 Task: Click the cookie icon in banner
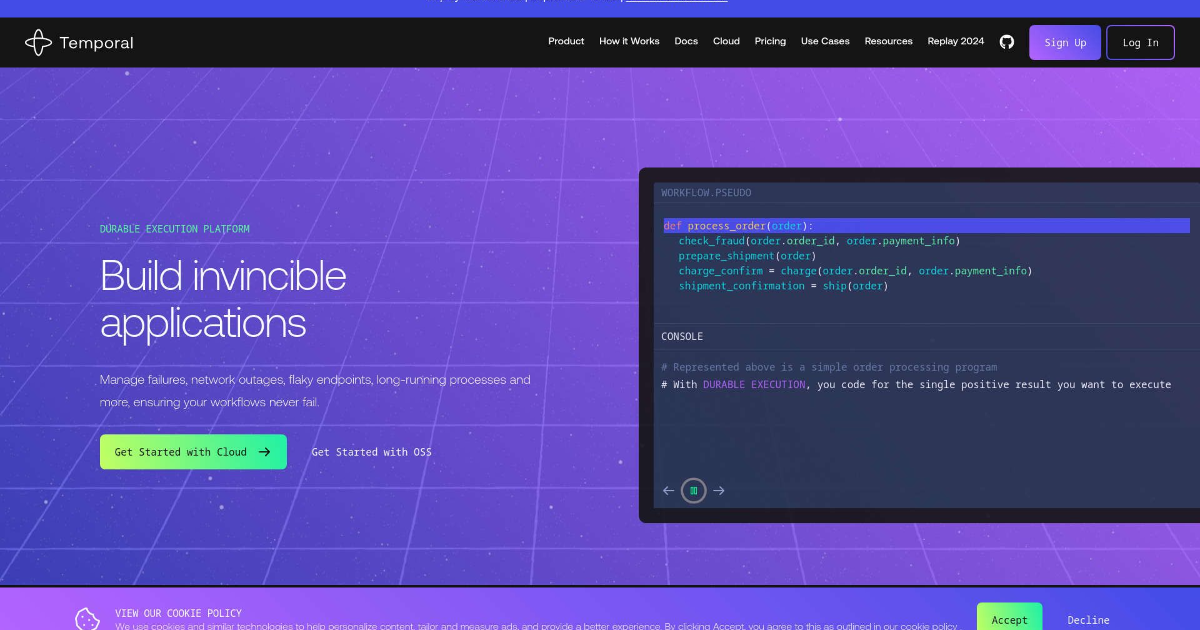click(87, 619)
